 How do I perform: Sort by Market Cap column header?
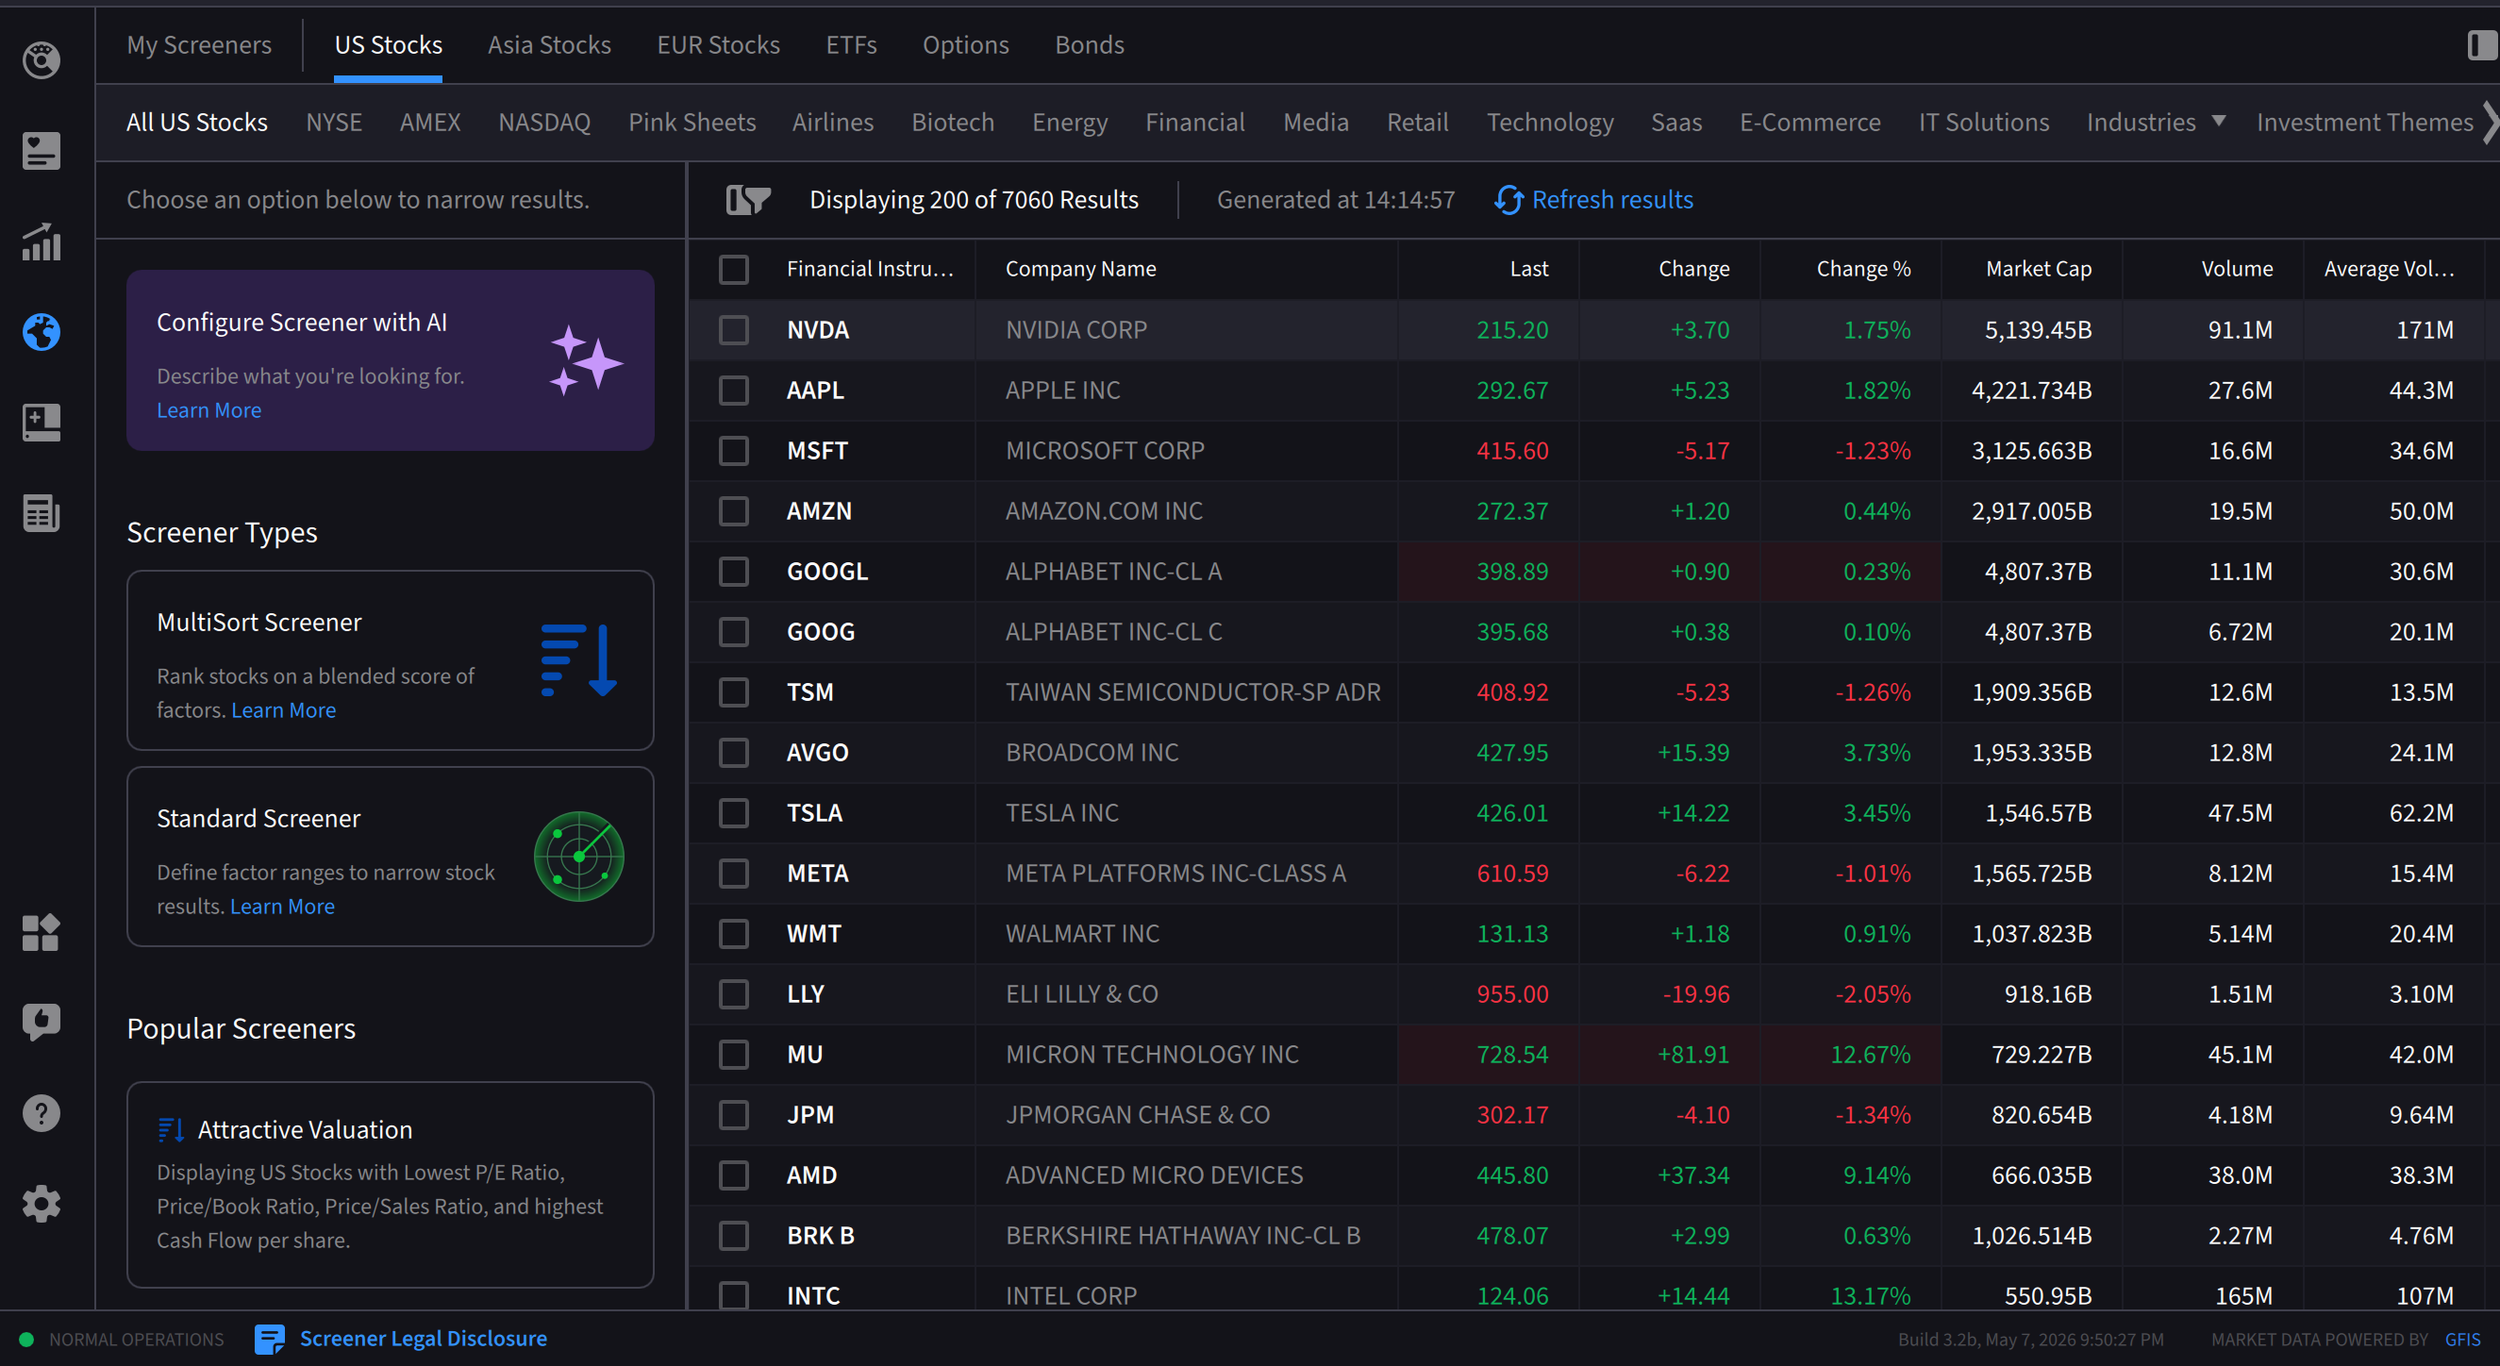coord(2038,269)
